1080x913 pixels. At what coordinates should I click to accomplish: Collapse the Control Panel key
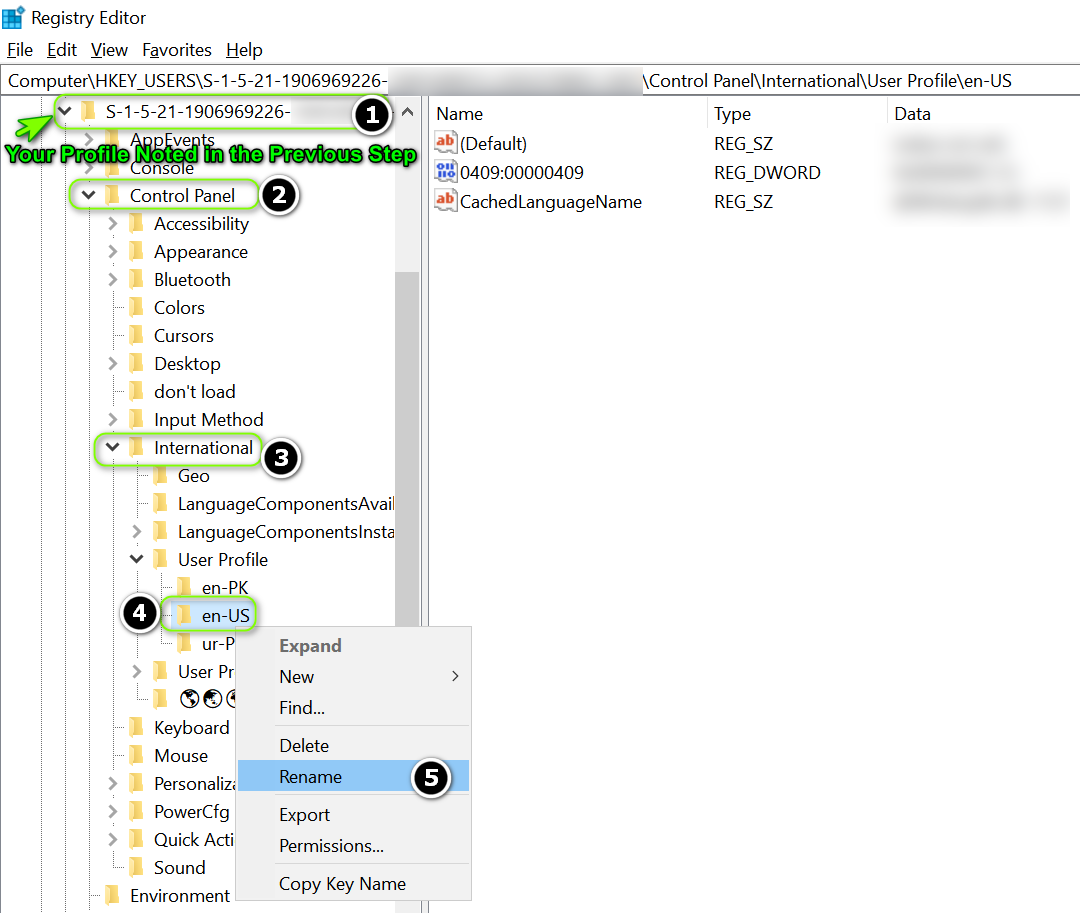coord(88,196)
